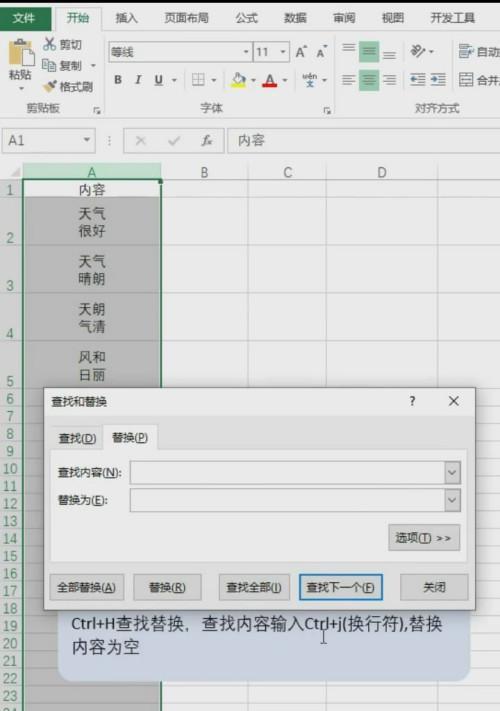Image resolution: width=500 pixels, height=711 pixels.
Task: Open the 替换为 history dropdown
Action: 452,500
